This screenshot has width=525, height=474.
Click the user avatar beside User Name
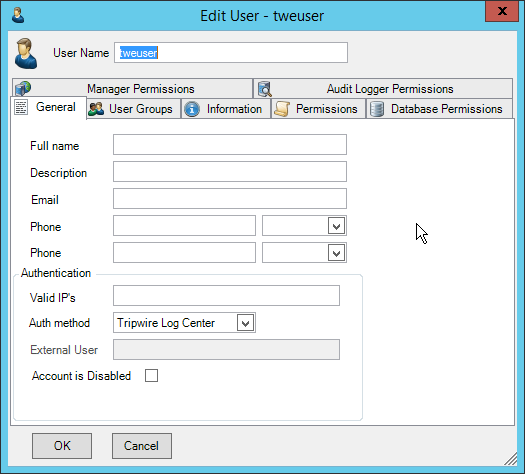pos(26,53)
